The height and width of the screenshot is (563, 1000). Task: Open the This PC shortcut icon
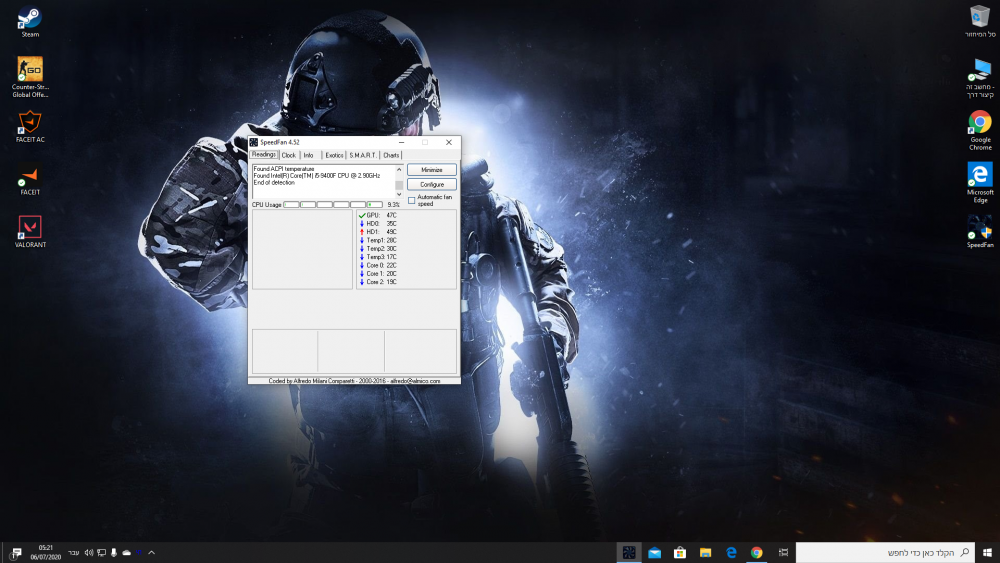point(980,78)
